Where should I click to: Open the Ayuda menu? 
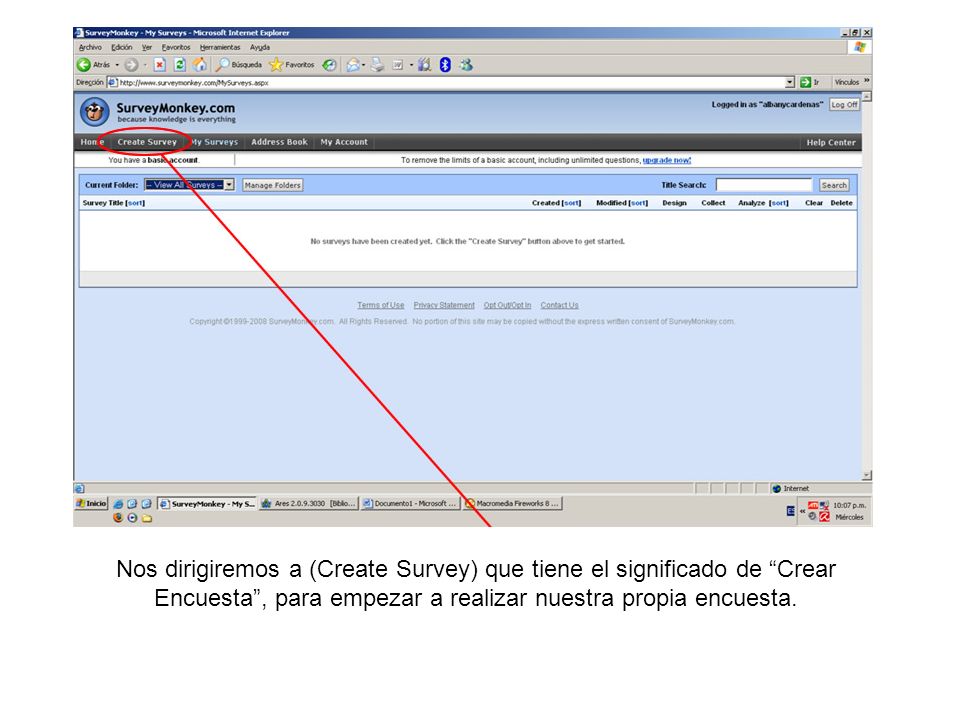[260, 47]
